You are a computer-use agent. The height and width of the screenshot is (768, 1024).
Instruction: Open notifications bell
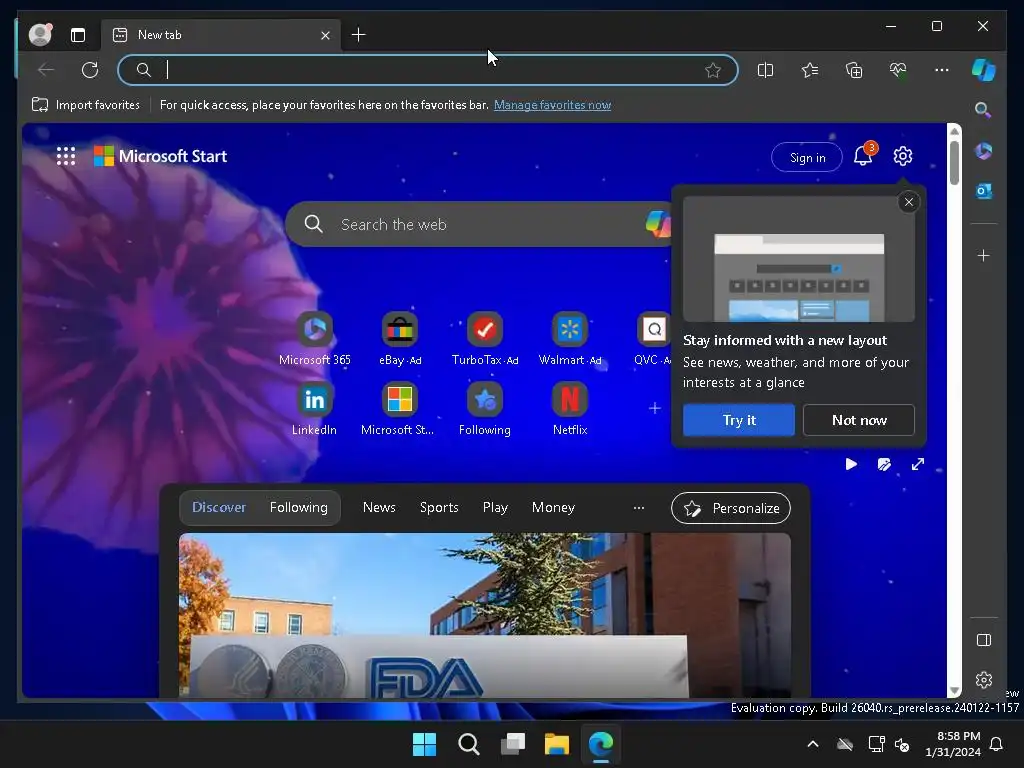(863, 156)
